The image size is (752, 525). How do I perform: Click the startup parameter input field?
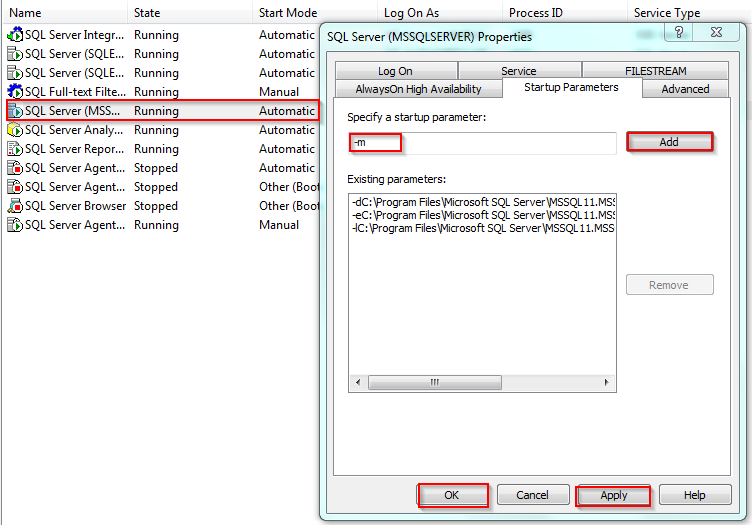(482, 143)
